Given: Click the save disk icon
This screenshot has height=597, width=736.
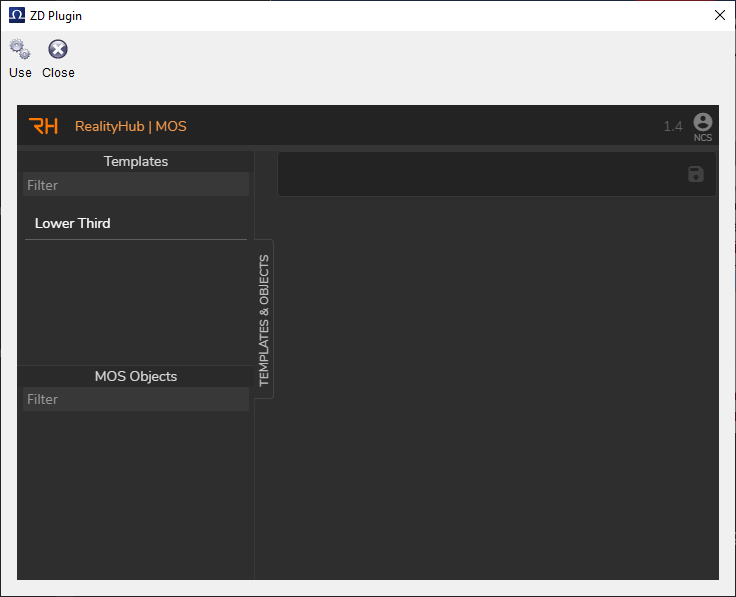Looking at the screenshot, I should tap(696, 174).
